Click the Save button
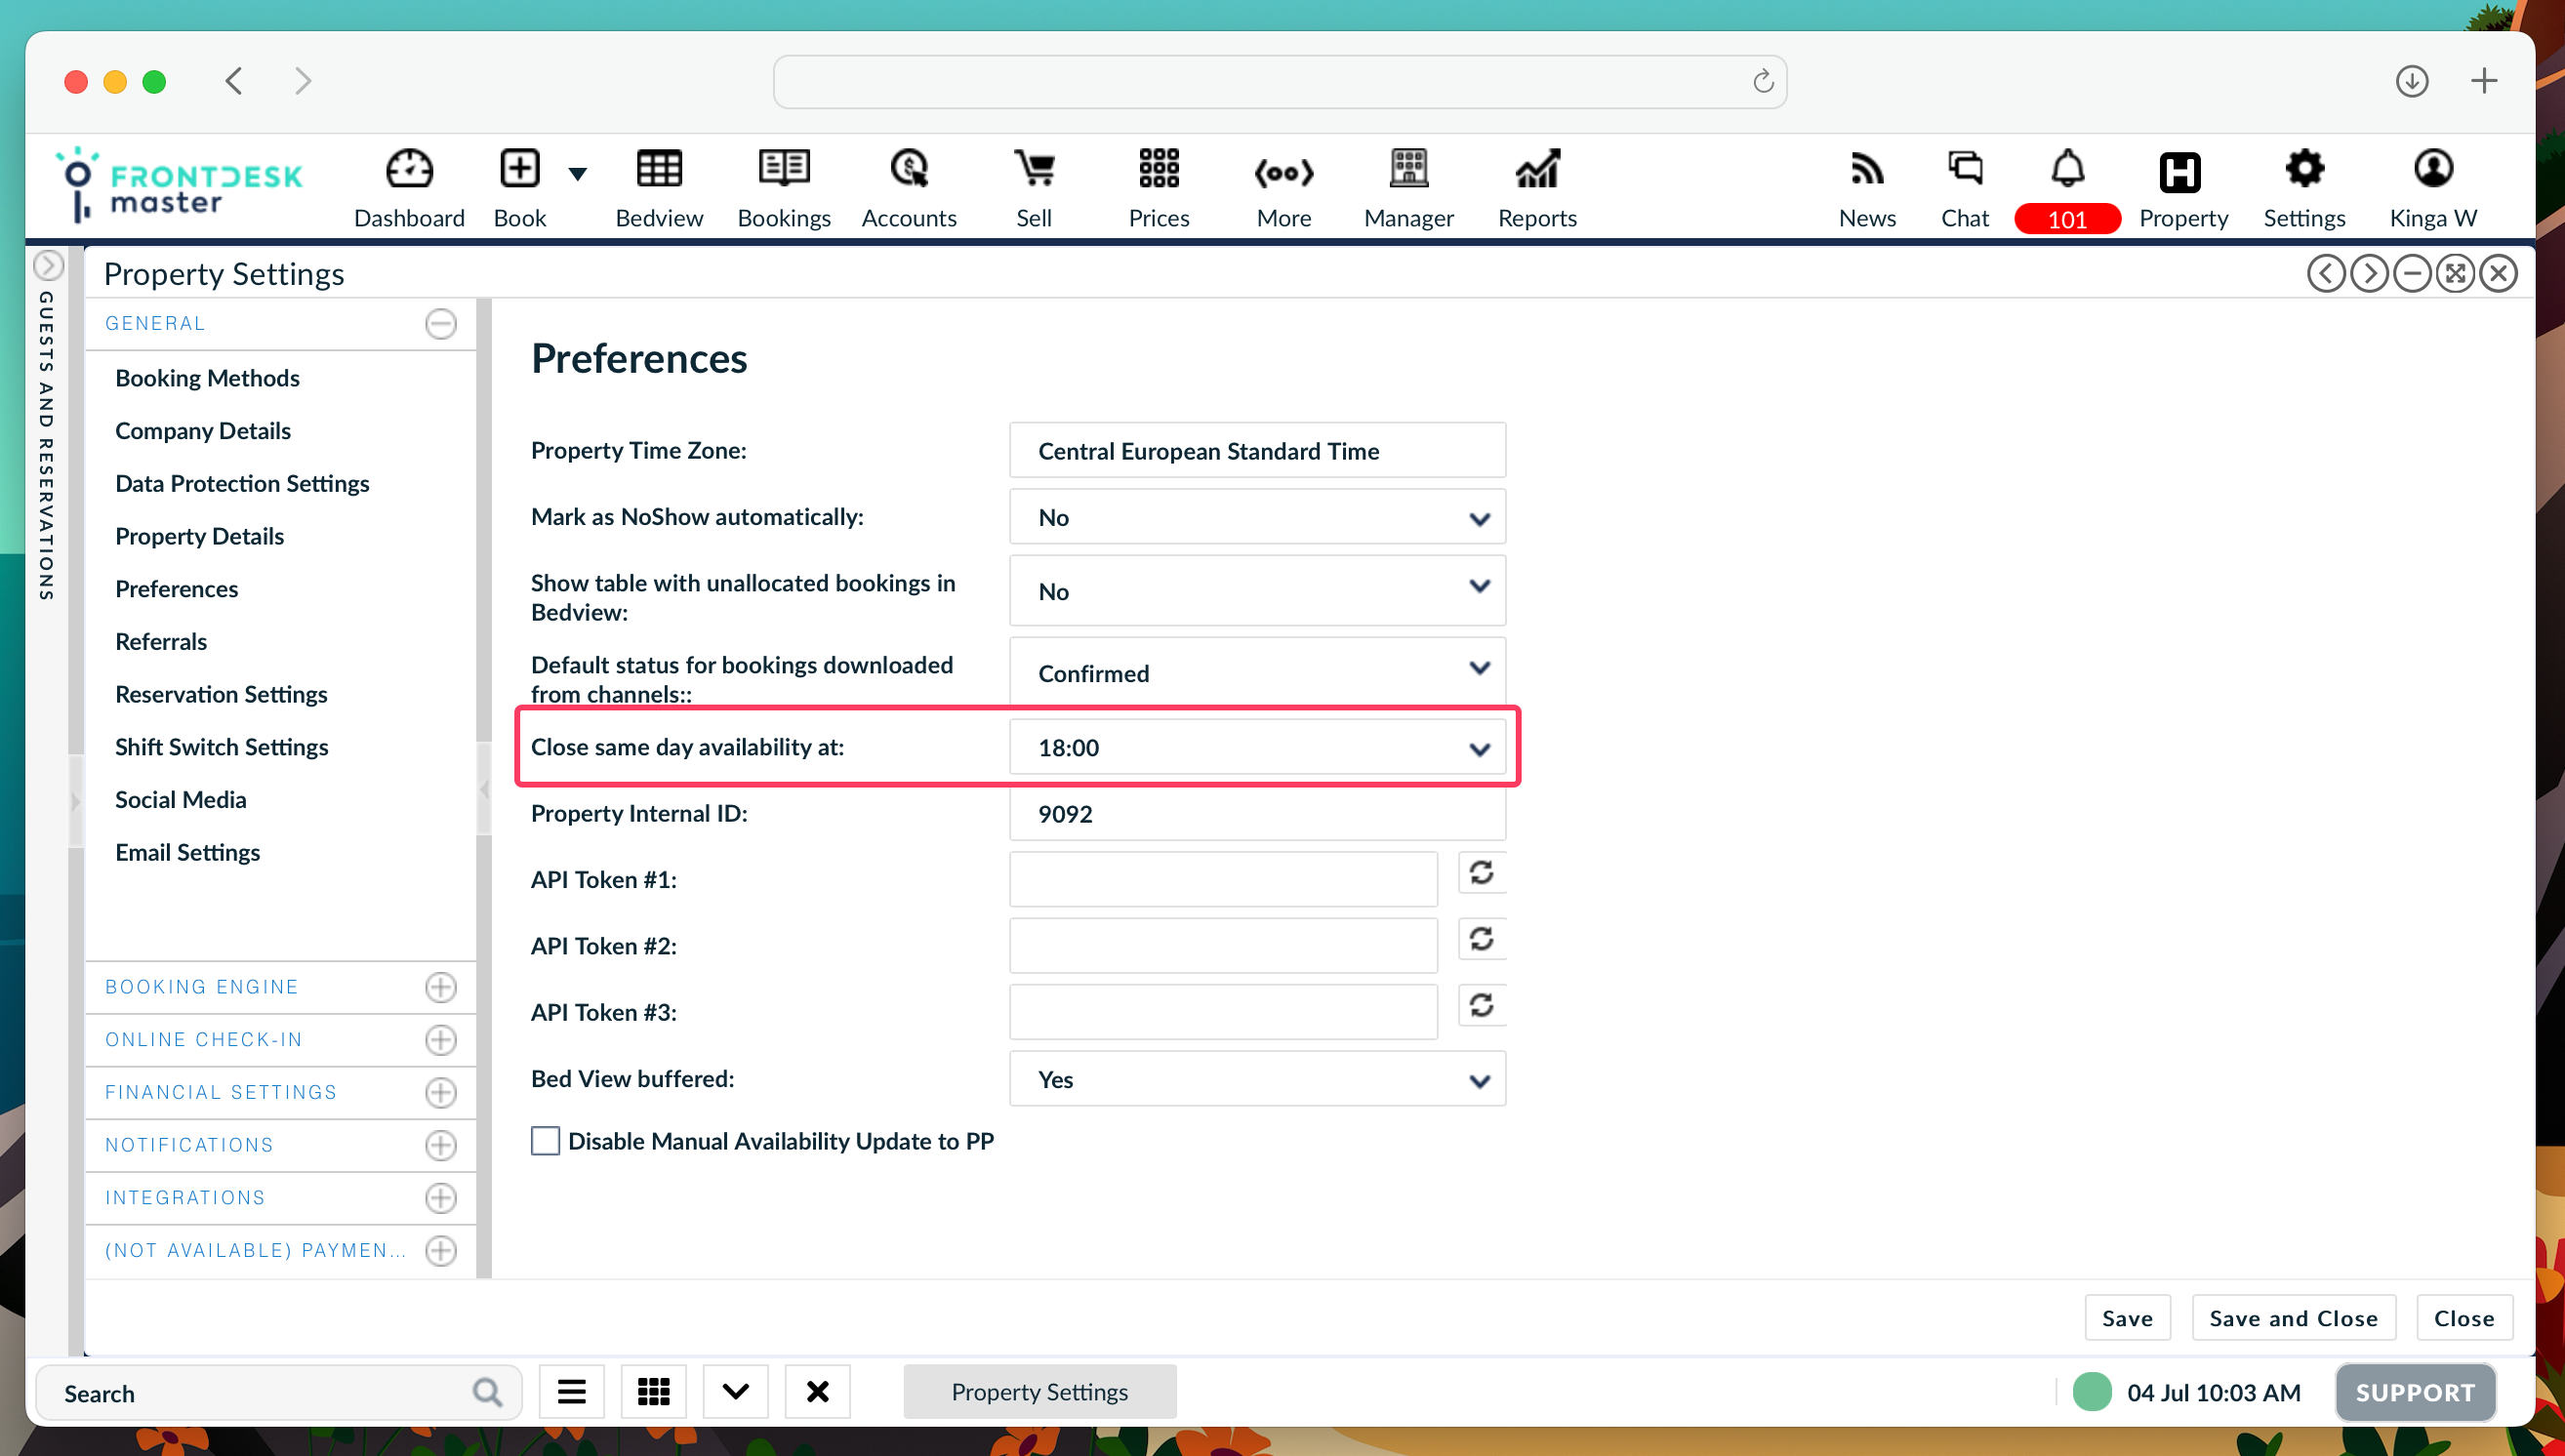2565x1456 pixels. click(2127, 1318)
